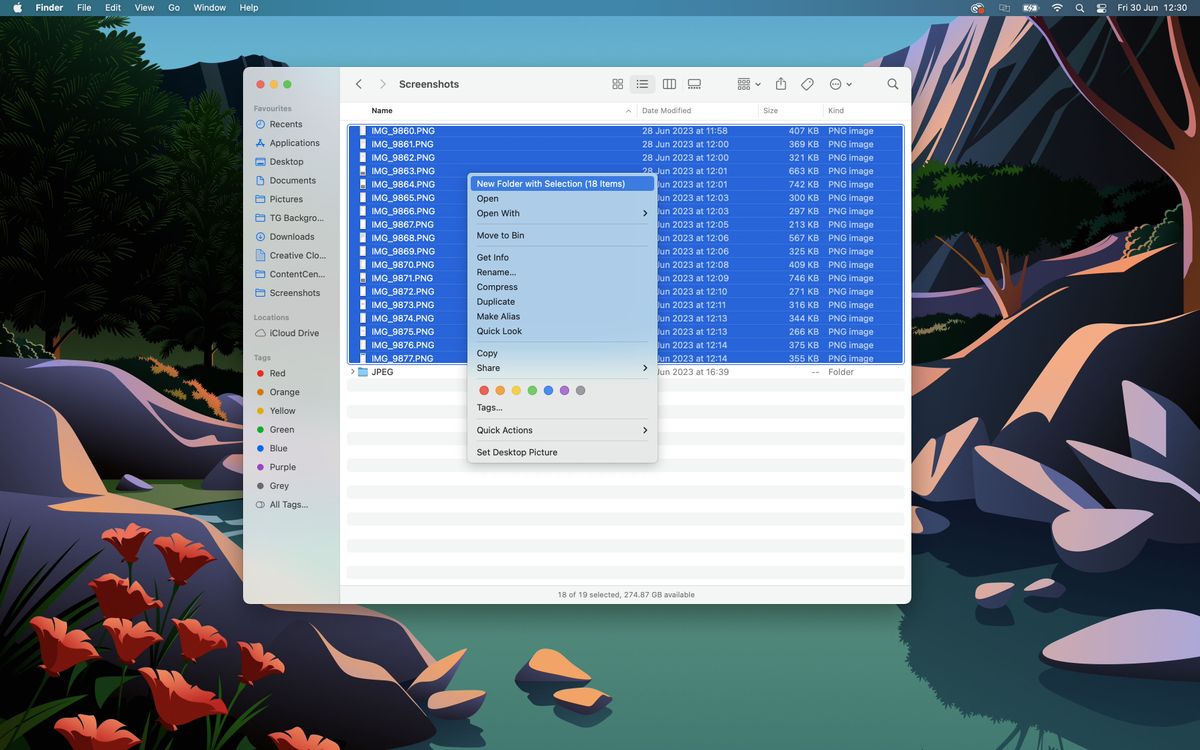Screen dimensions: 1200x750
Task: Open Downloads from the sidebar
Action: tap(291, 236)
